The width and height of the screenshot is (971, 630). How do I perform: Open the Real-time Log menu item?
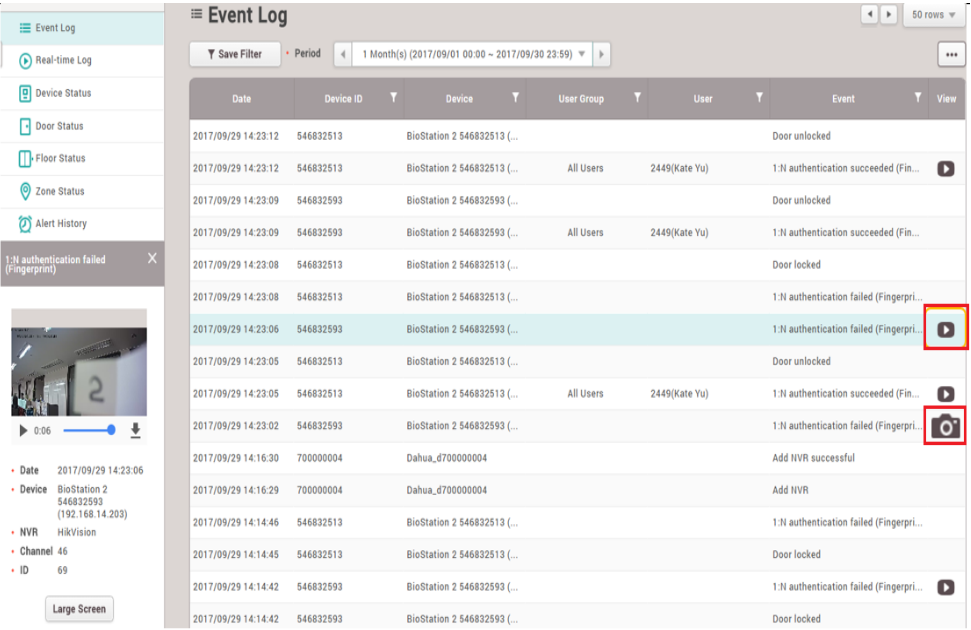[63, 60]
